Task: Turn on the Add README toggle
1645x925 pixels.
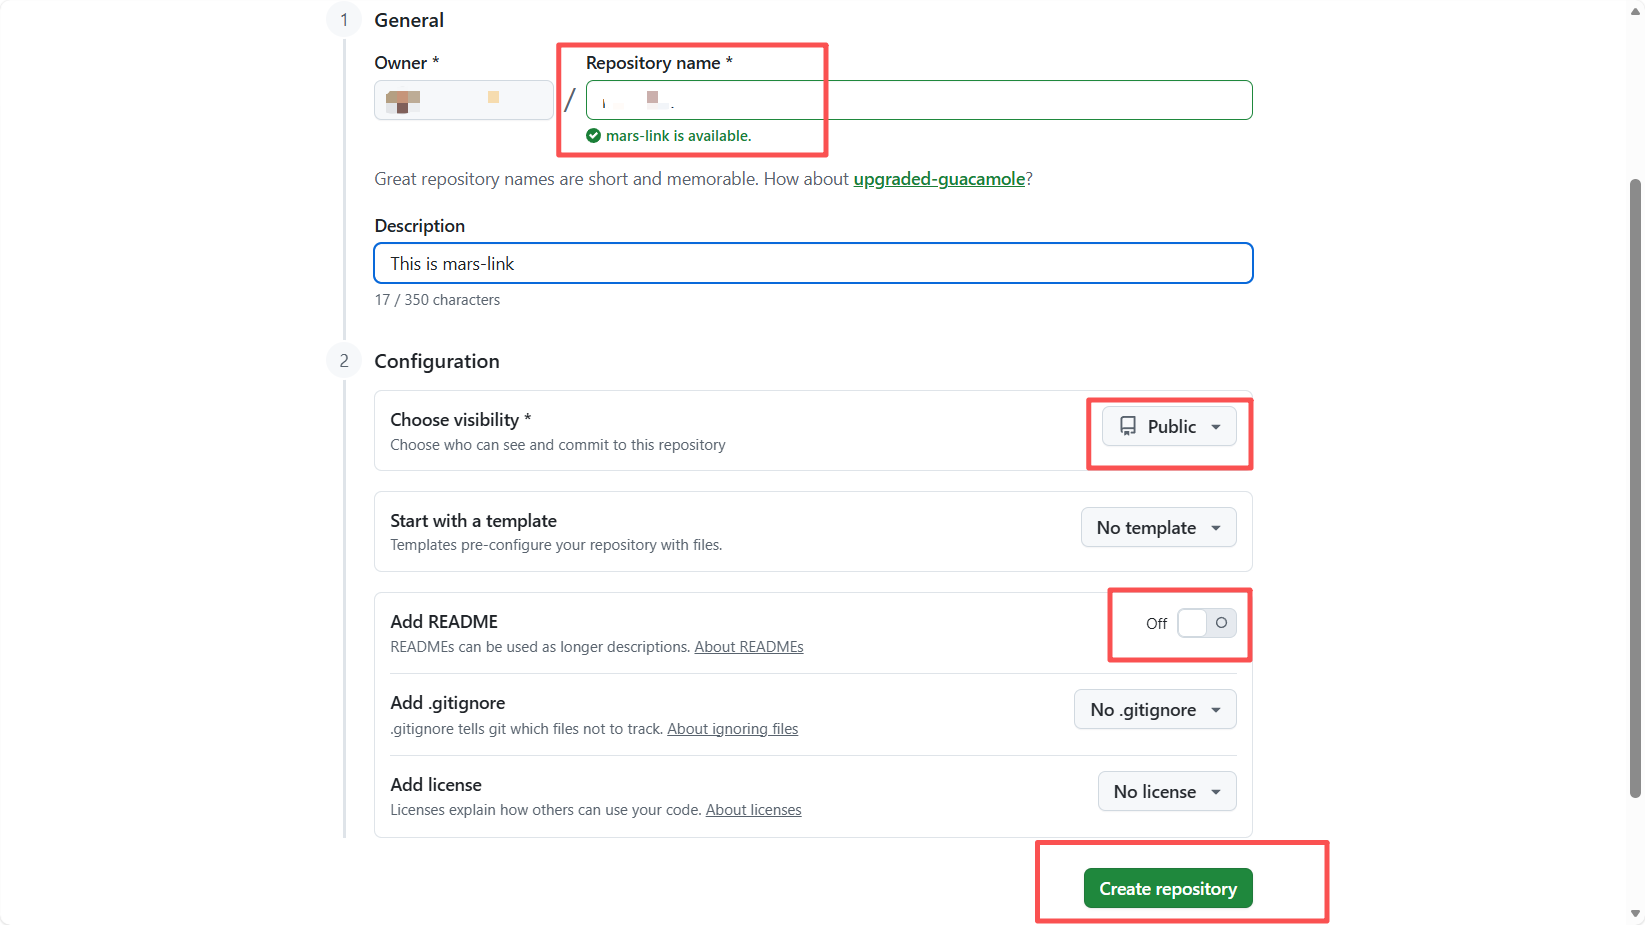Action: pyautogui.click(x=1206, y=623)
